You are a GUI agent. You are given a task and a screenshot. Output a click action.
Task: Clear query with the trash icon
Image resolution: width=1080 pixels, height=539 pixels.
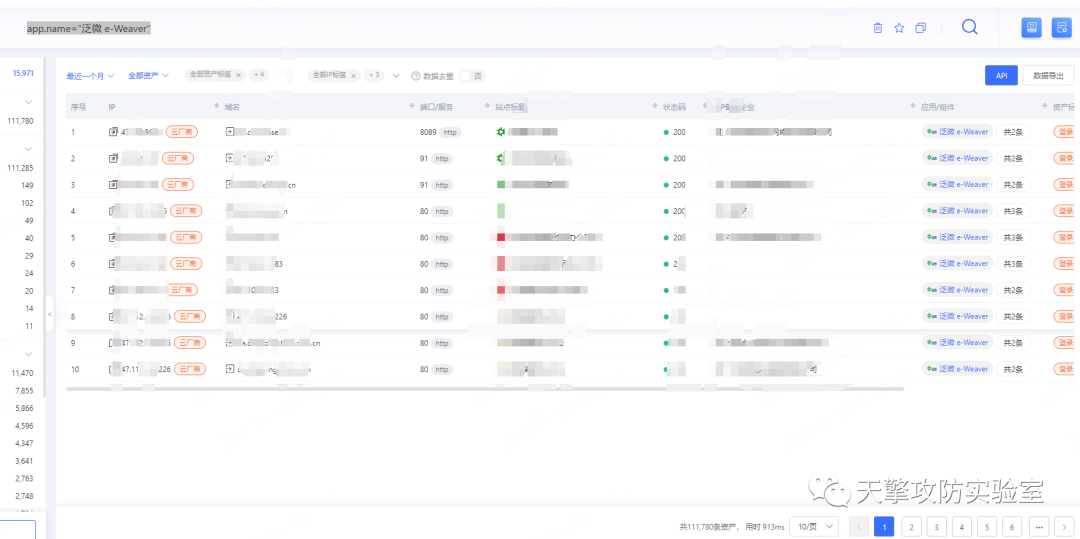coord(878,28)
